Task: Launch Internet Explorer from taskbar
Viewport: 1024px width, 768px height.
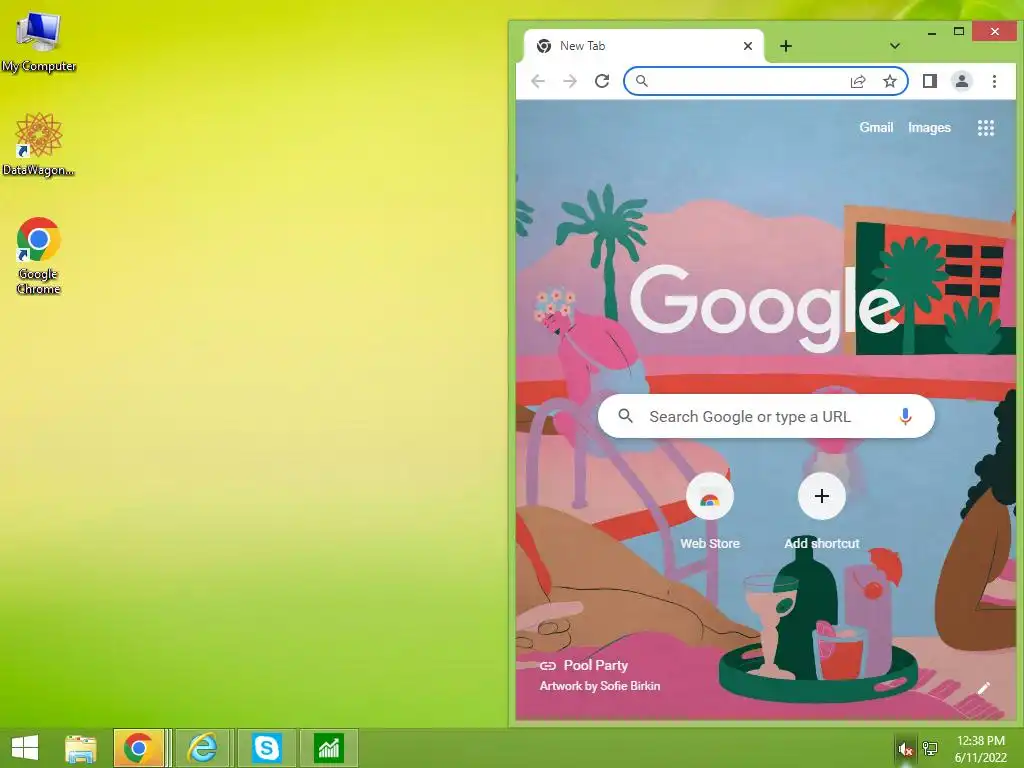Action: point(203,748)
